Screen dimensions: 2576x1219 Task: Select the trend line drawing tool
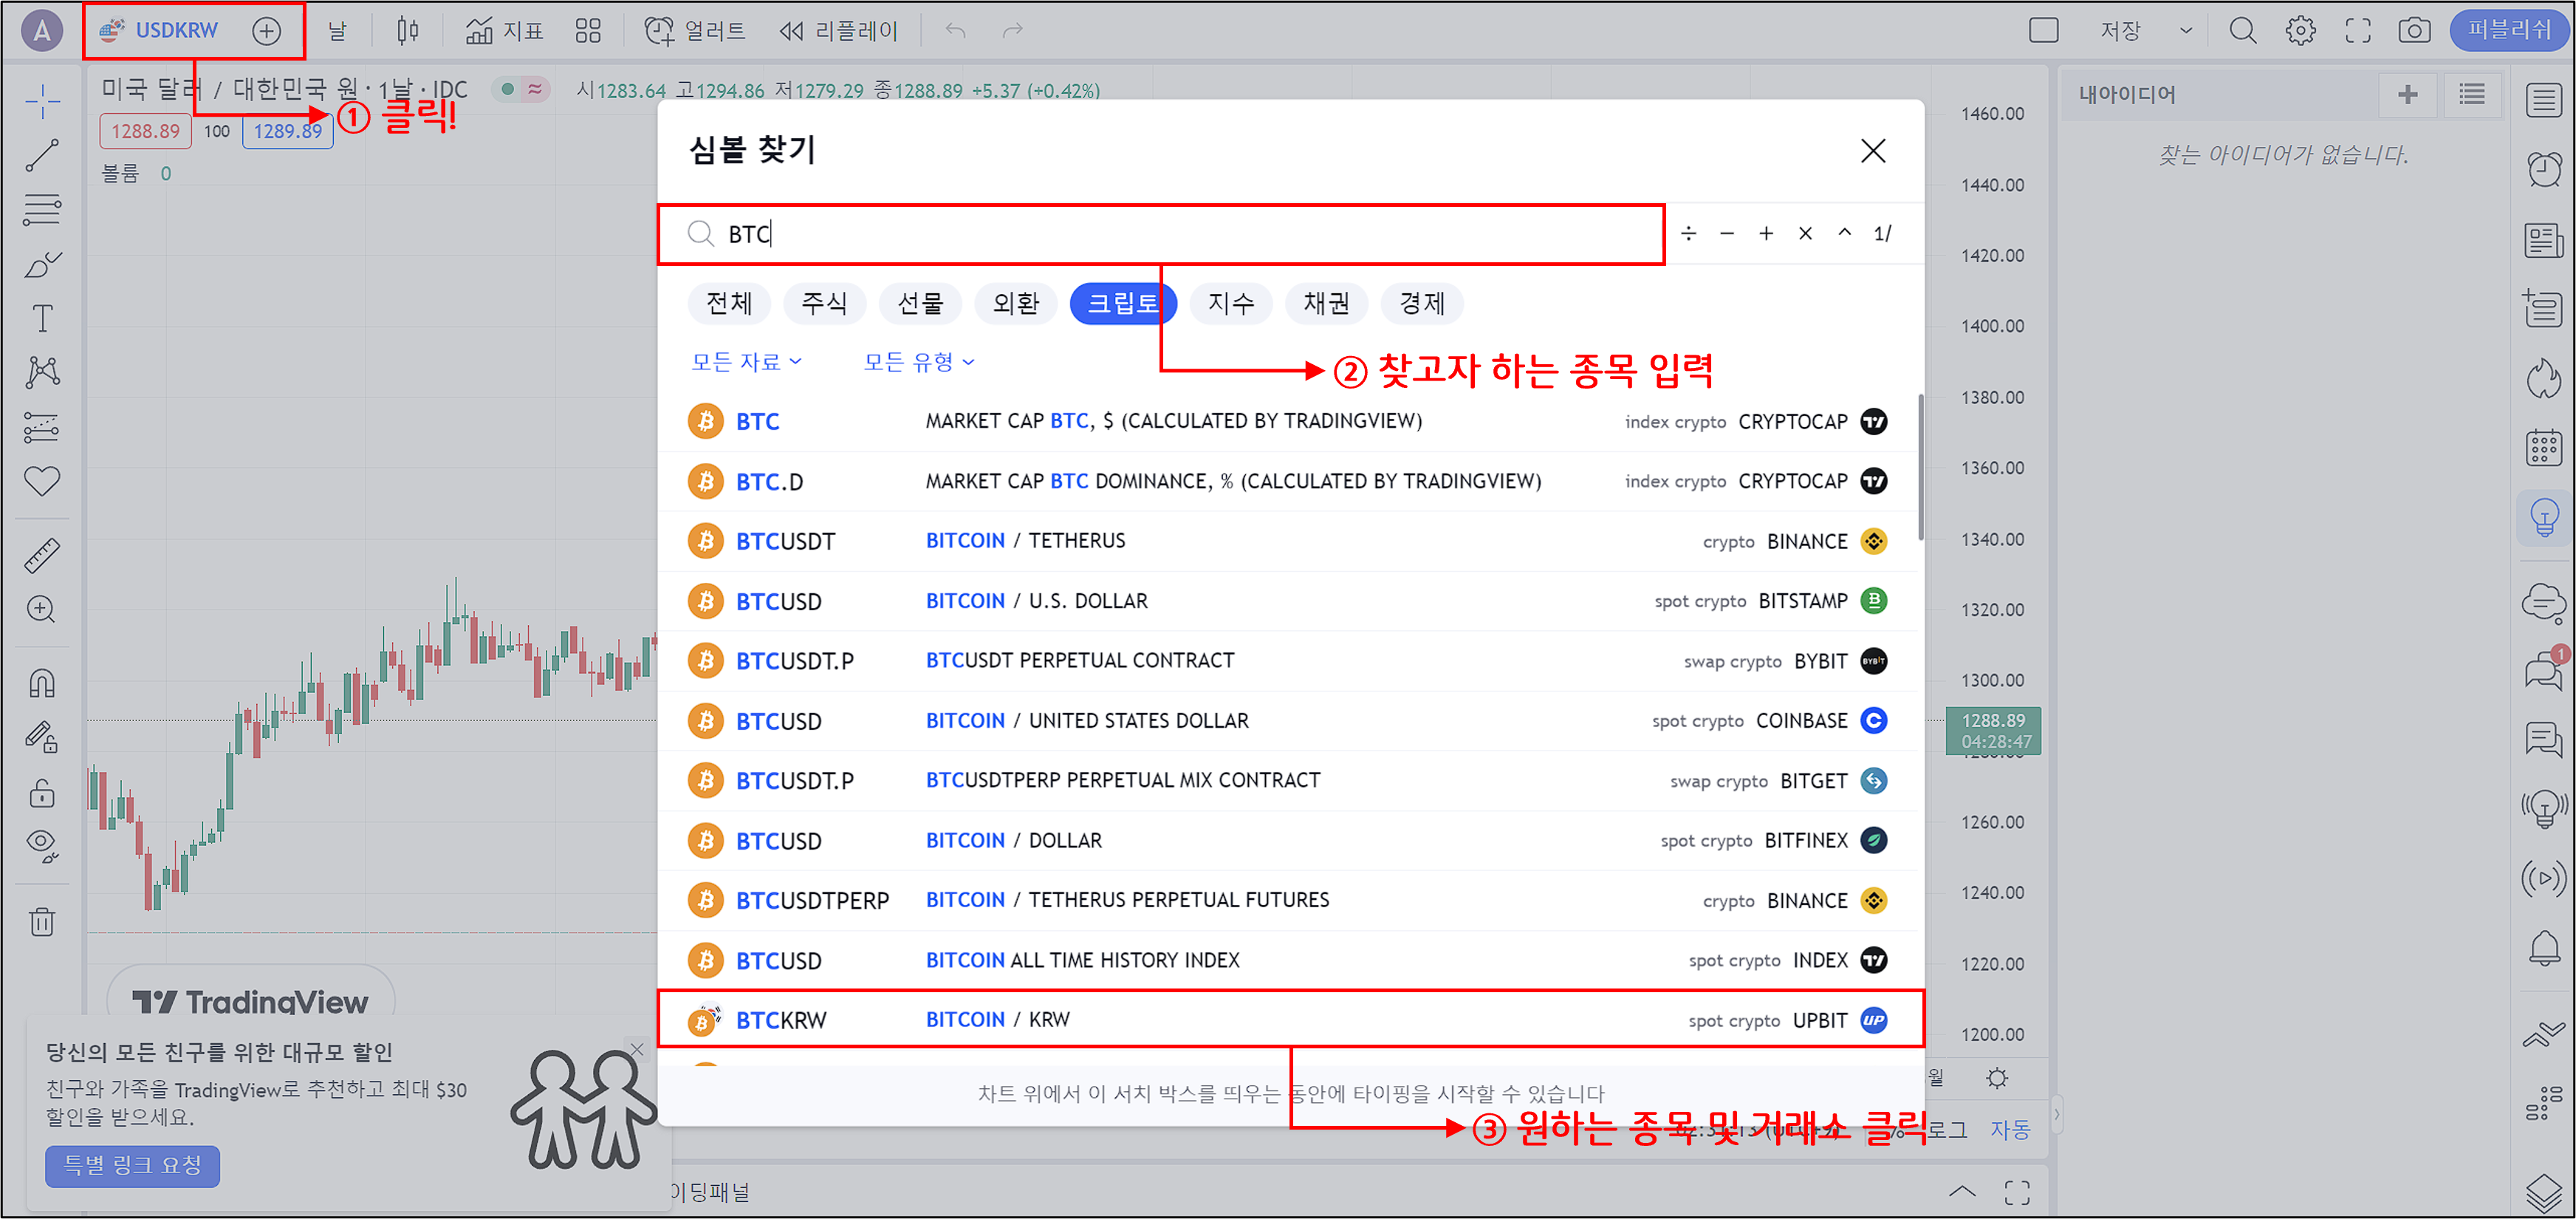42,155
